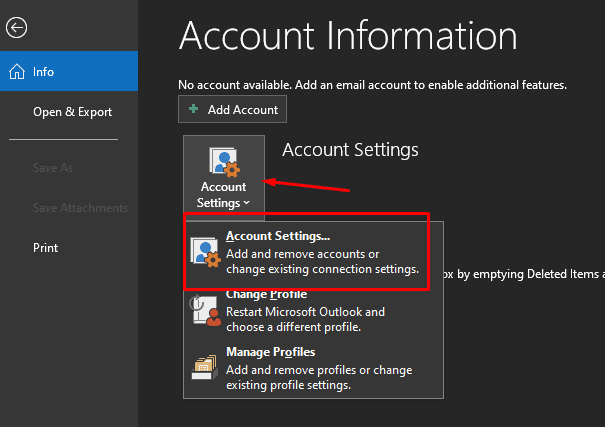Screen dimensions: 605x427
Task: Choose Change Profile from the dropdown menu
Action: tap(313, 311)
